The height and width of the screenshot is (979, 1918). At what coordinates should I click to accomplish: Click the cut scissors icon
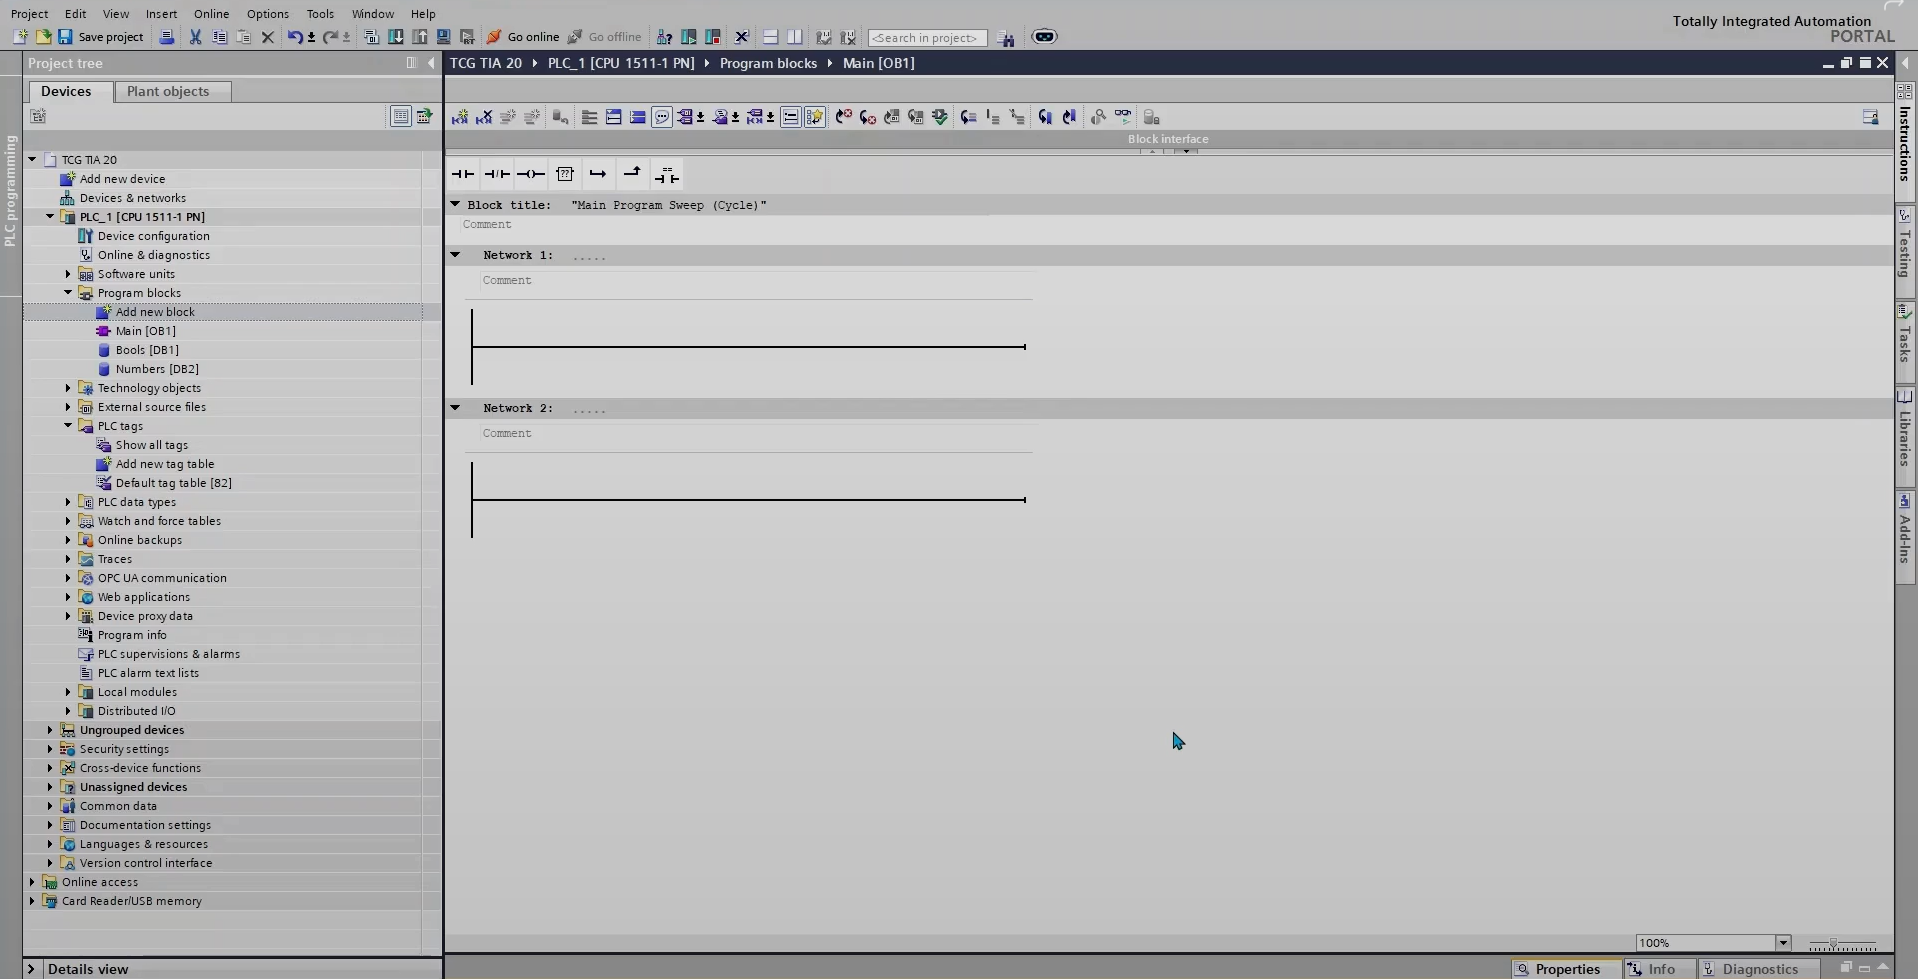pyautogui.click(x=195, y=37)
